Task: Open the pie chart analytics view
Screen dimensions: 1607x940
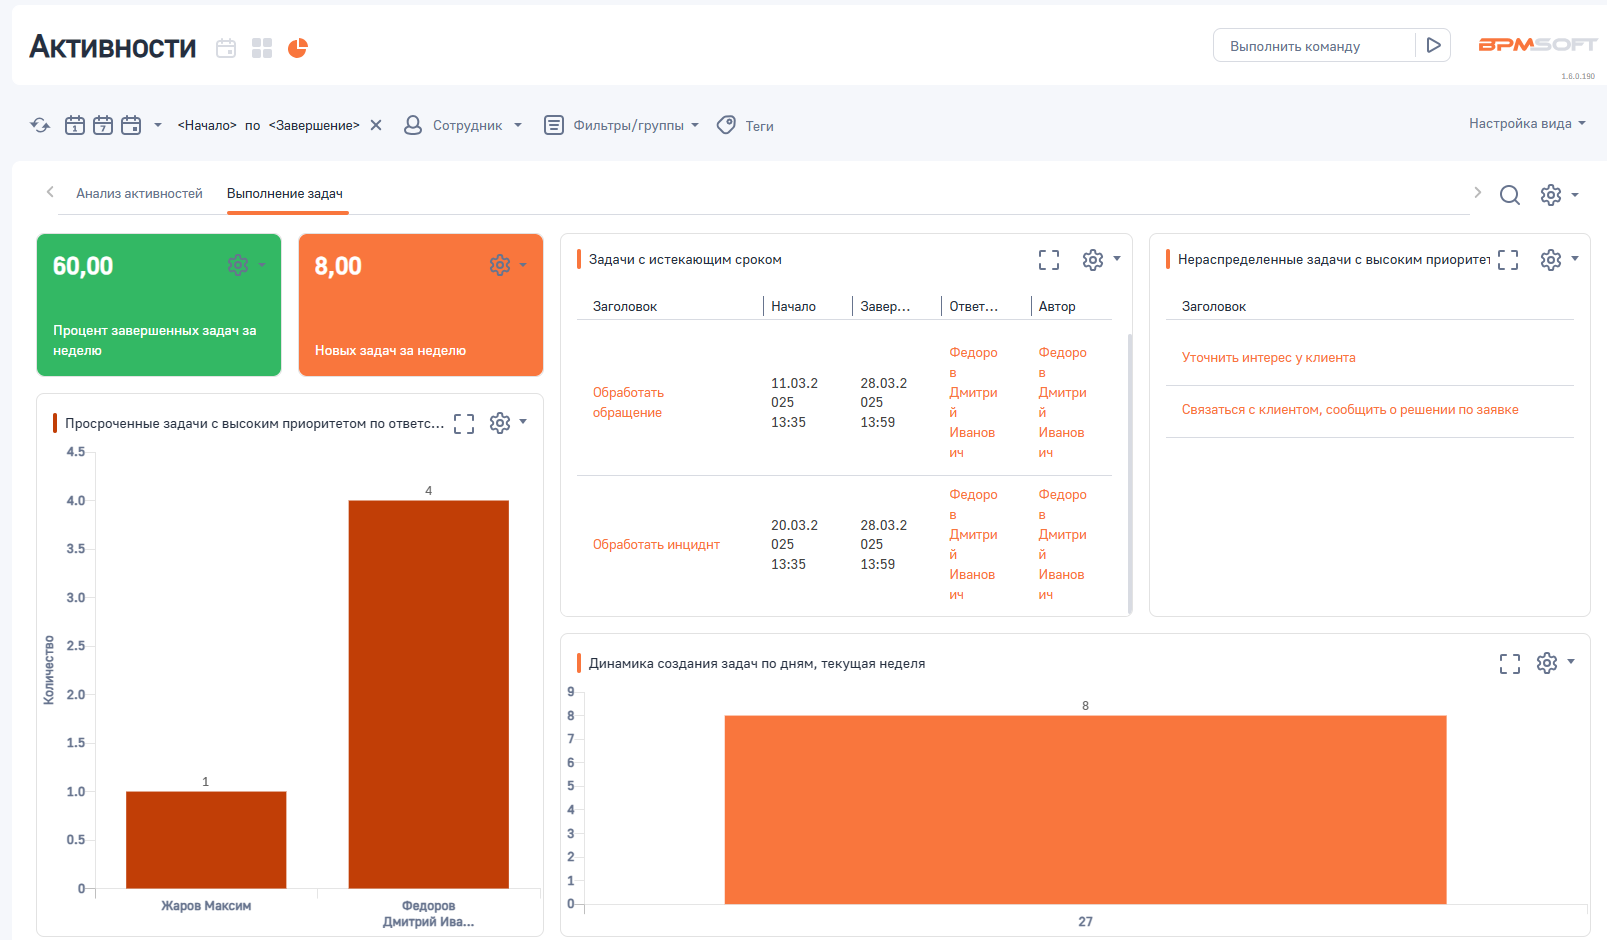Action: [x=298, y=48]
